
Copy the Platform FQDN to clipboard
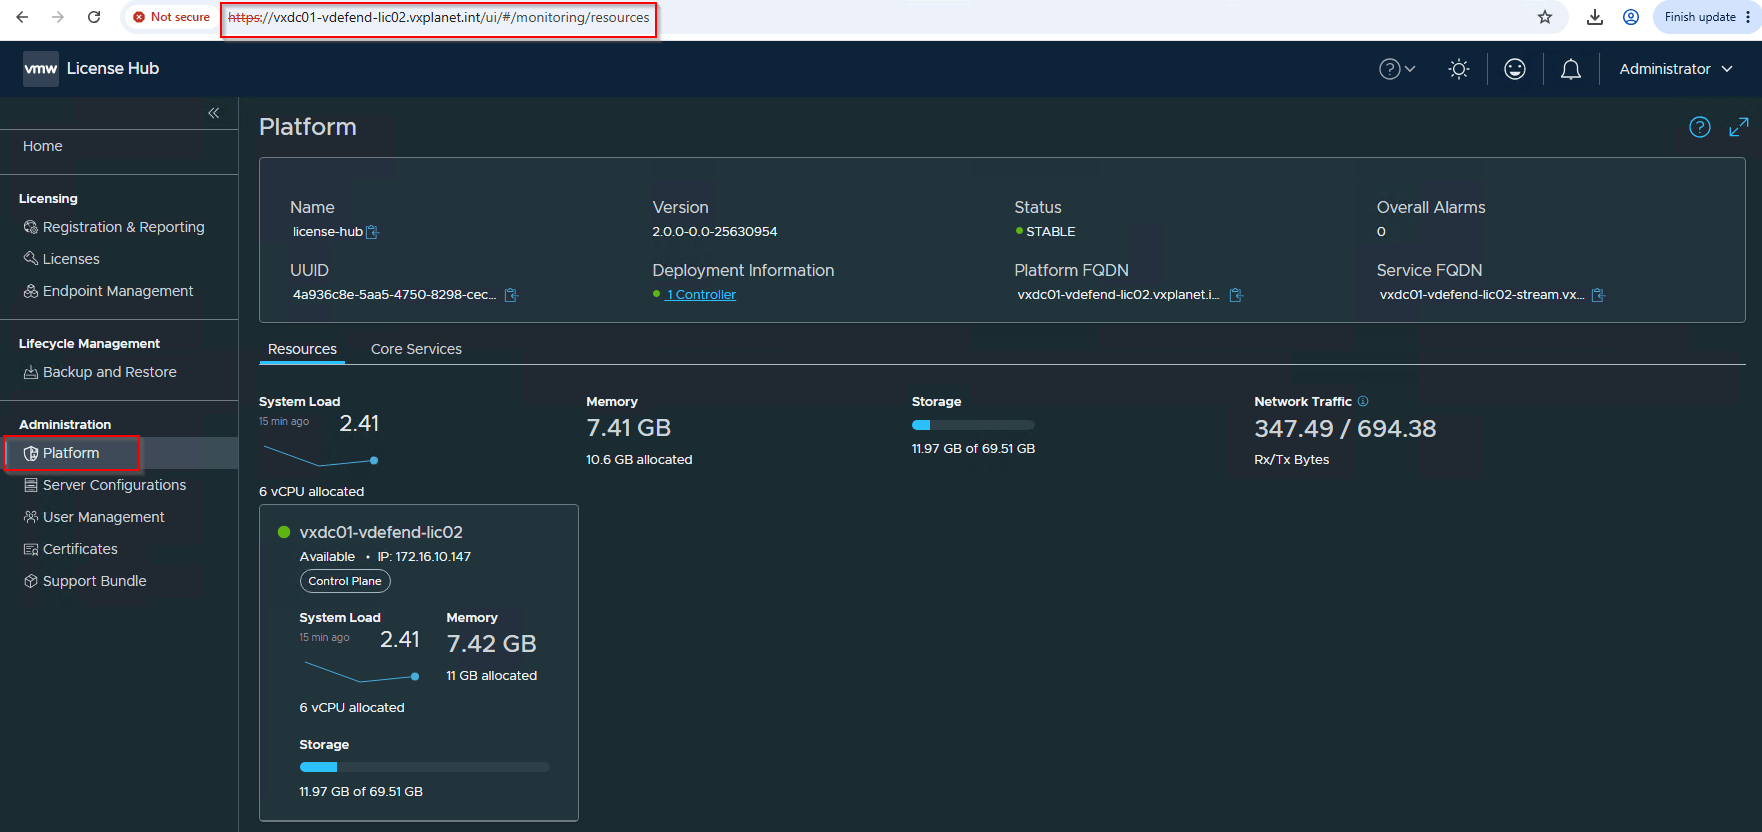(x=1236, y=295)
